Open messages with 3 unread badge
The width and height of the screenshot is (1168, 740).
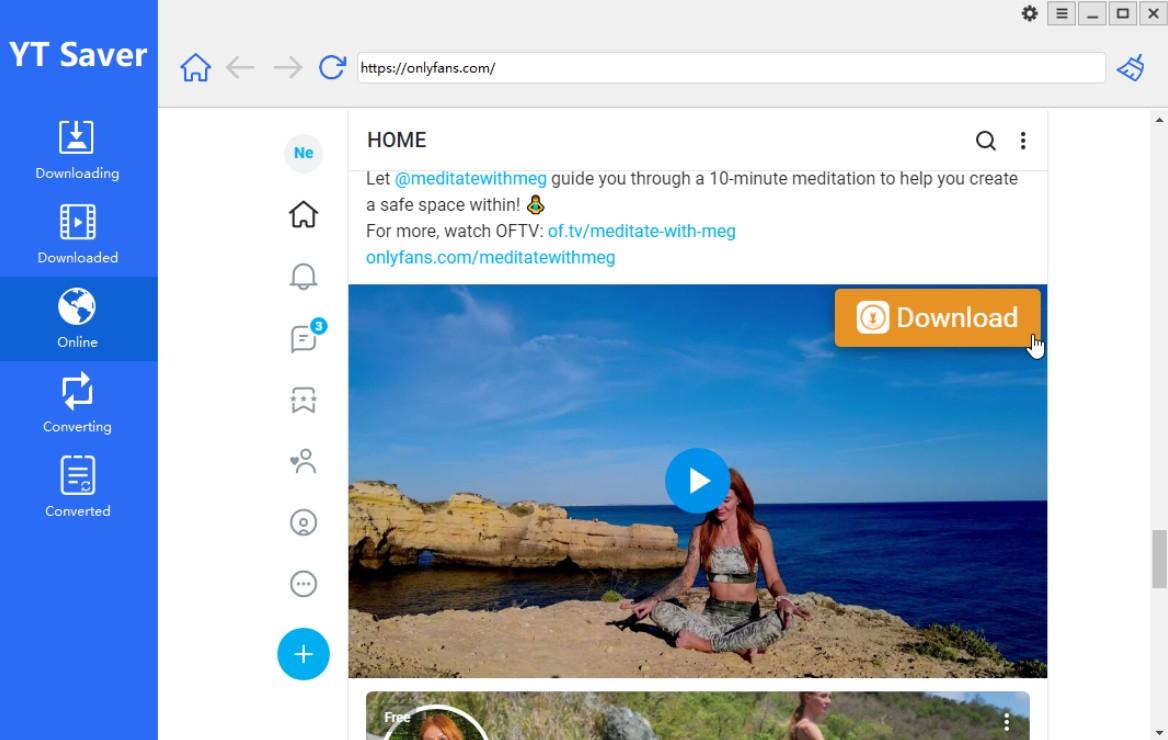click(305, 337)
